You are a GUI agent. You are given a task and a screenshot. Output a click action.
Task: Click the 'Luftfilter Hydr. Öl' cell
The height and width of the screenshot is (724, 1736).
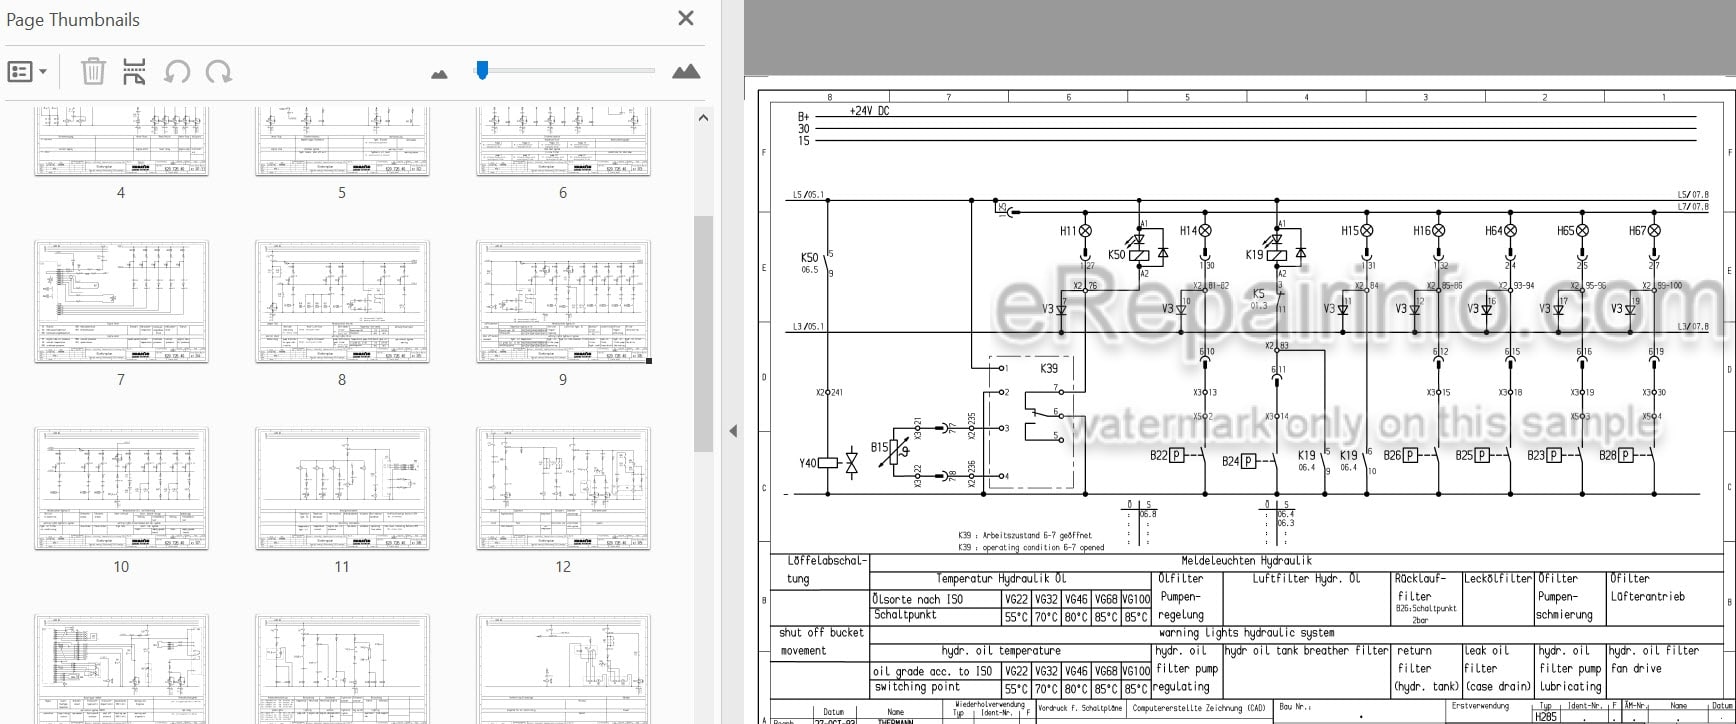pos(1306,579)
